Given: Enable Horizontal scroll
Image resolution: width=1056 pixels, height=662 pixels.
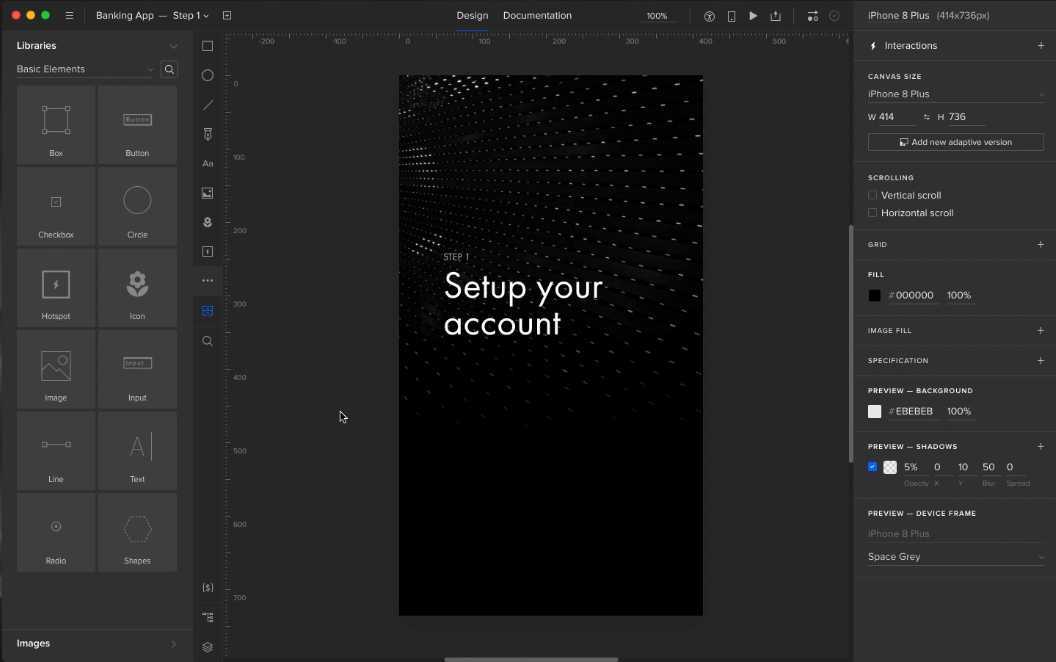Looking at the screenshot, I should 873,213.
